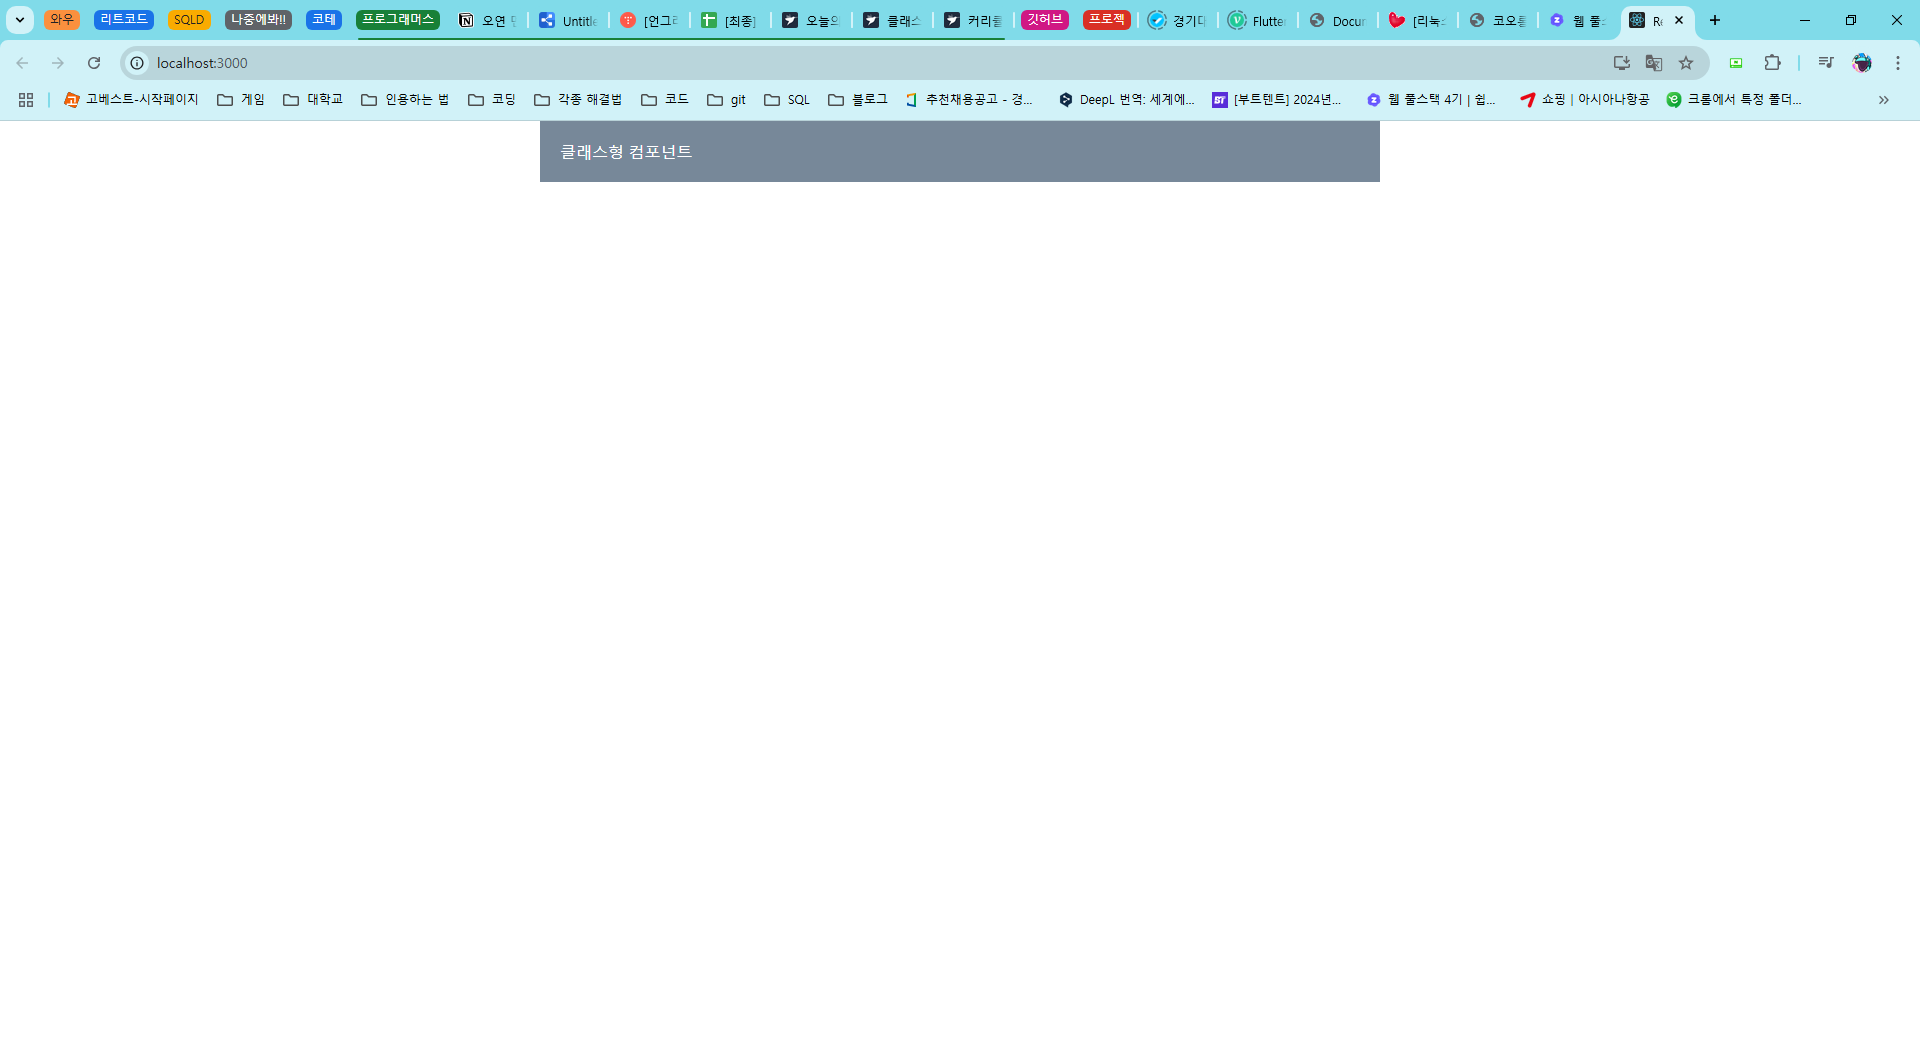Open the git bookmark folder

[x=727, y=100]
